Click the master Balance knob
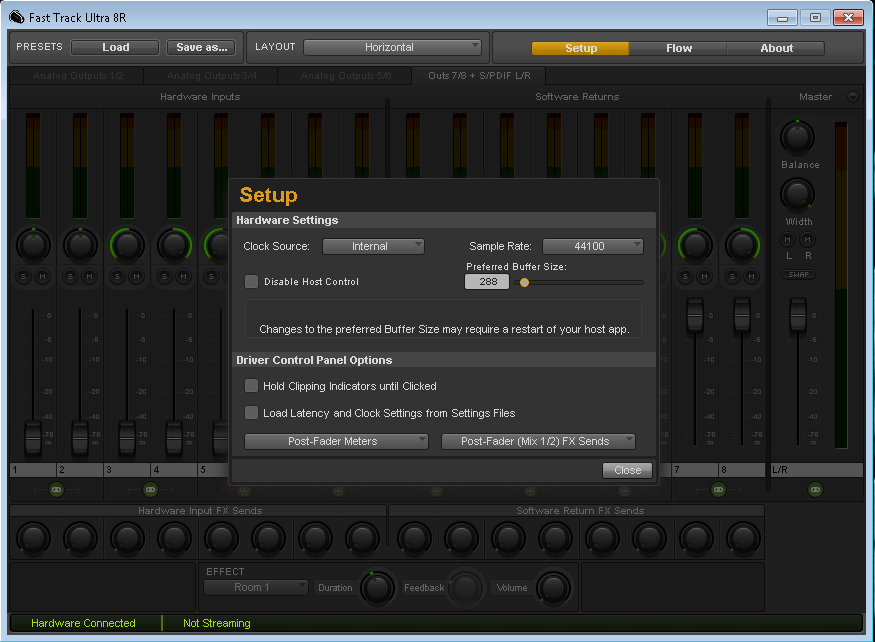 pyautogui.click(x=797, y=137)
